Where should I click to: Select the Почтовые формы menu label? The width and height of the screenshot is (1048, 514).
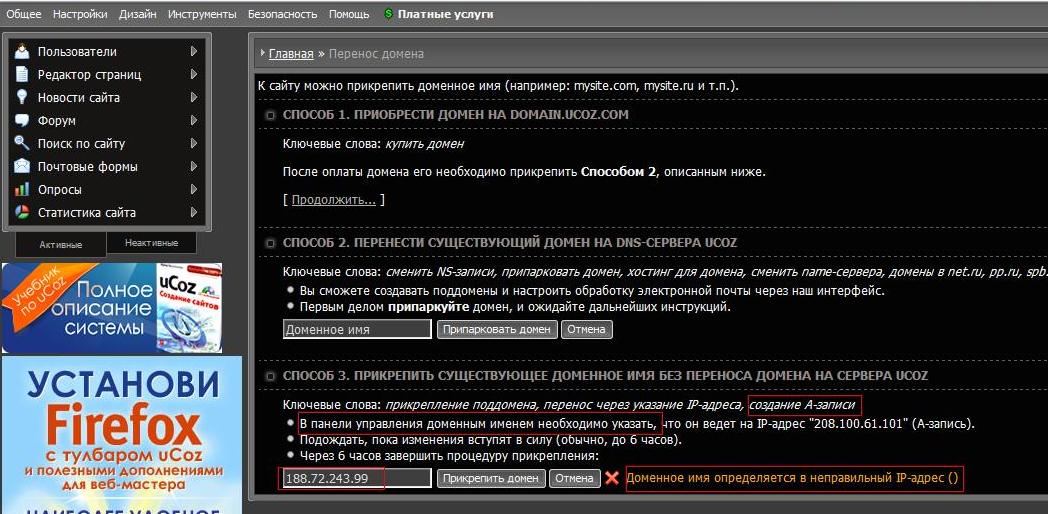(88, 166)
